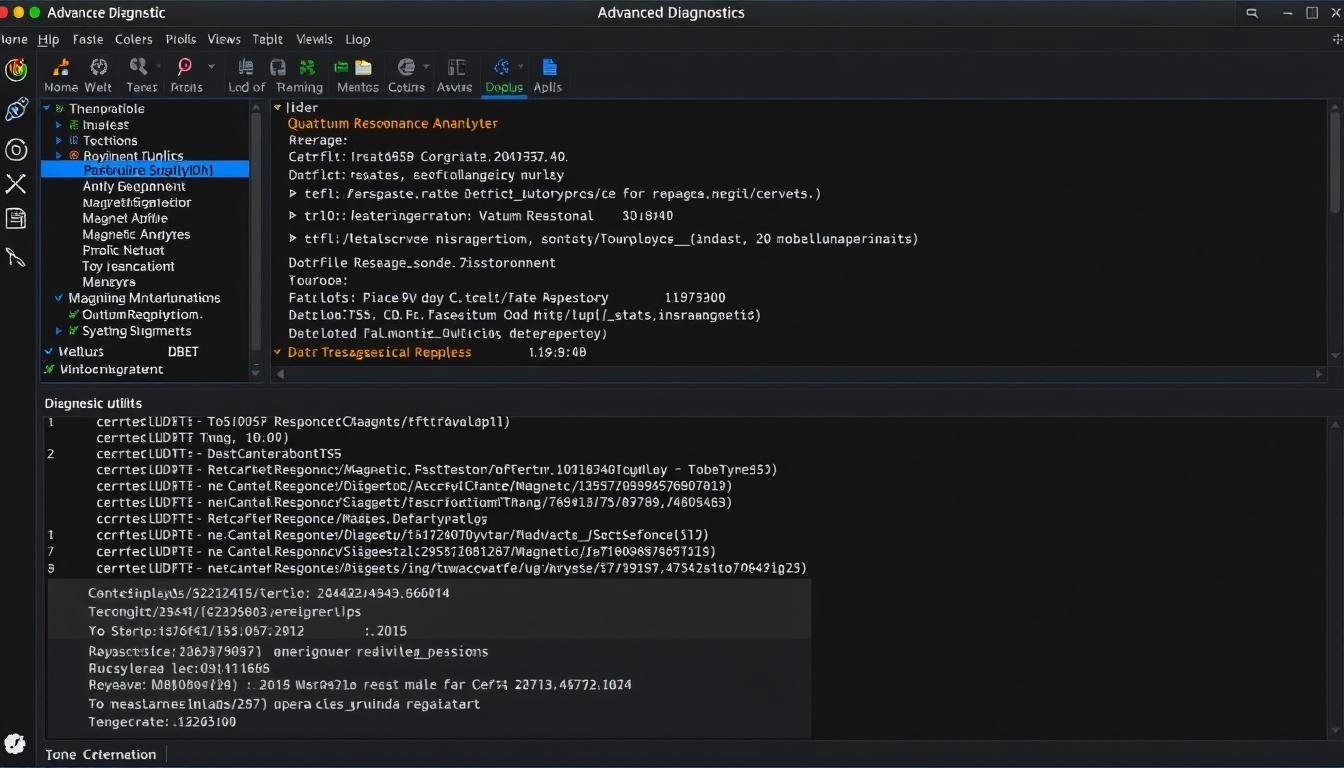1344x768 pixels.
Task: Click the Asvus toolbar icon
Action: pyautogui.click(x=456, y=68)
